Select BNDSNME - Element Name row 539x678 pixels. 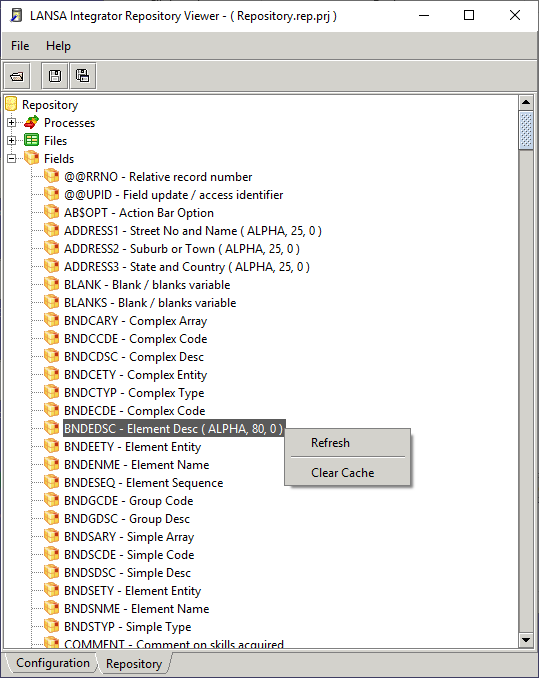click(x=137, y=609)
